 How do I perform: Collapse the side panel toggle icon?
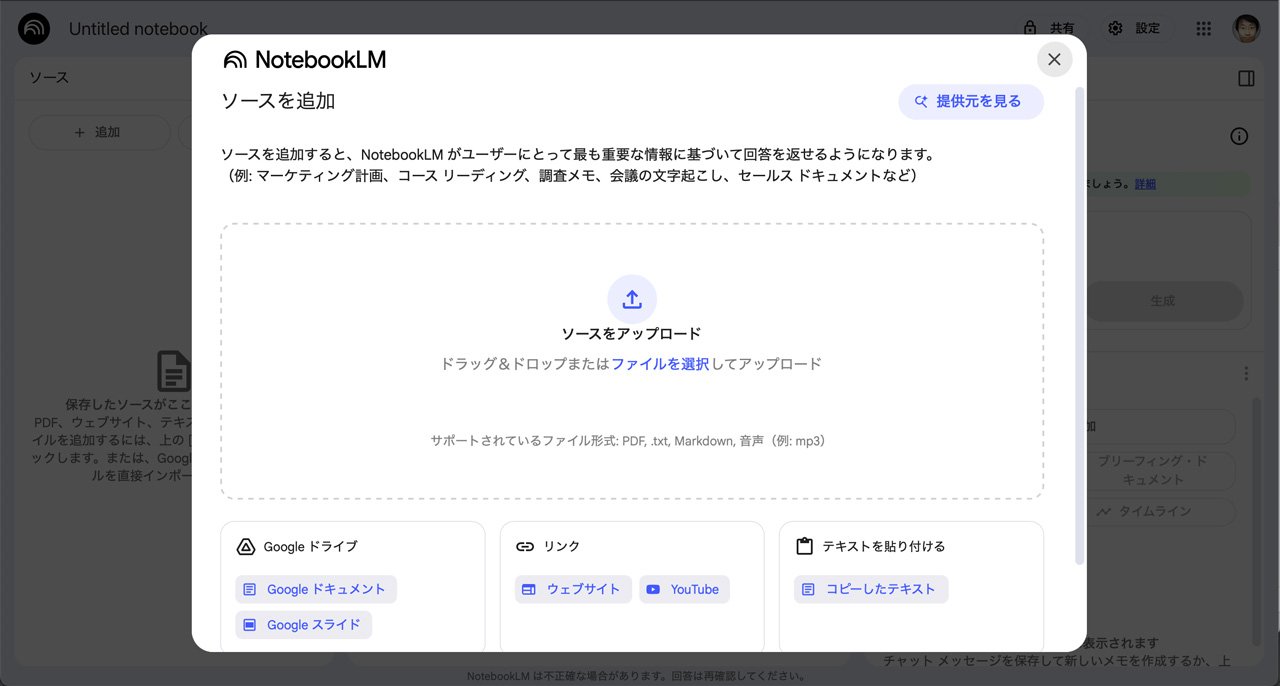1246,78
